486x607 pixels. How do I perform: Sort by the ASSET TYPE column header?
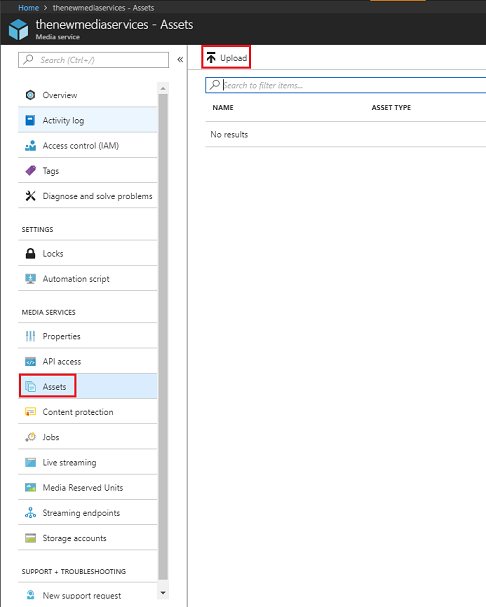click(391, 108)
